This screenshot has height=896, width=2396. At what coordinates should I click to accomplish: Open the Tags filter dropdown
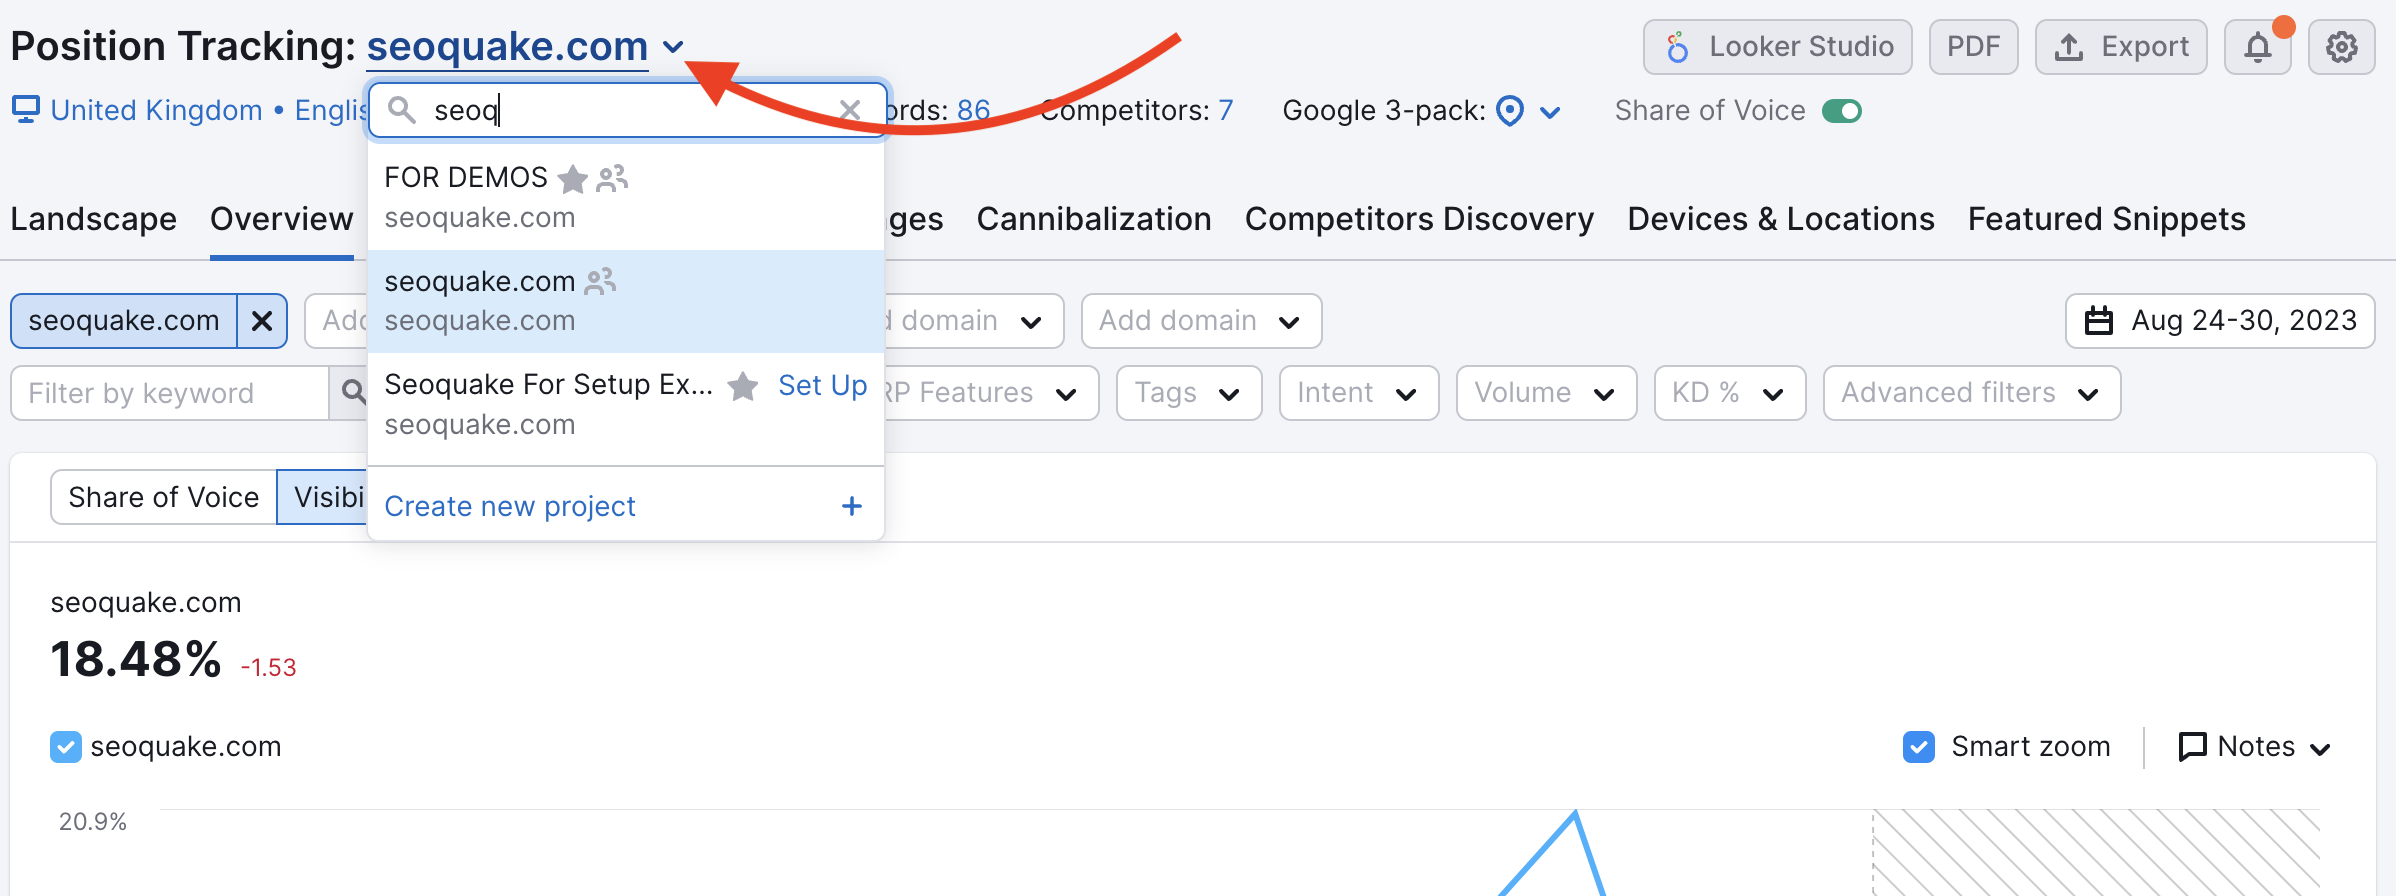1189,393
